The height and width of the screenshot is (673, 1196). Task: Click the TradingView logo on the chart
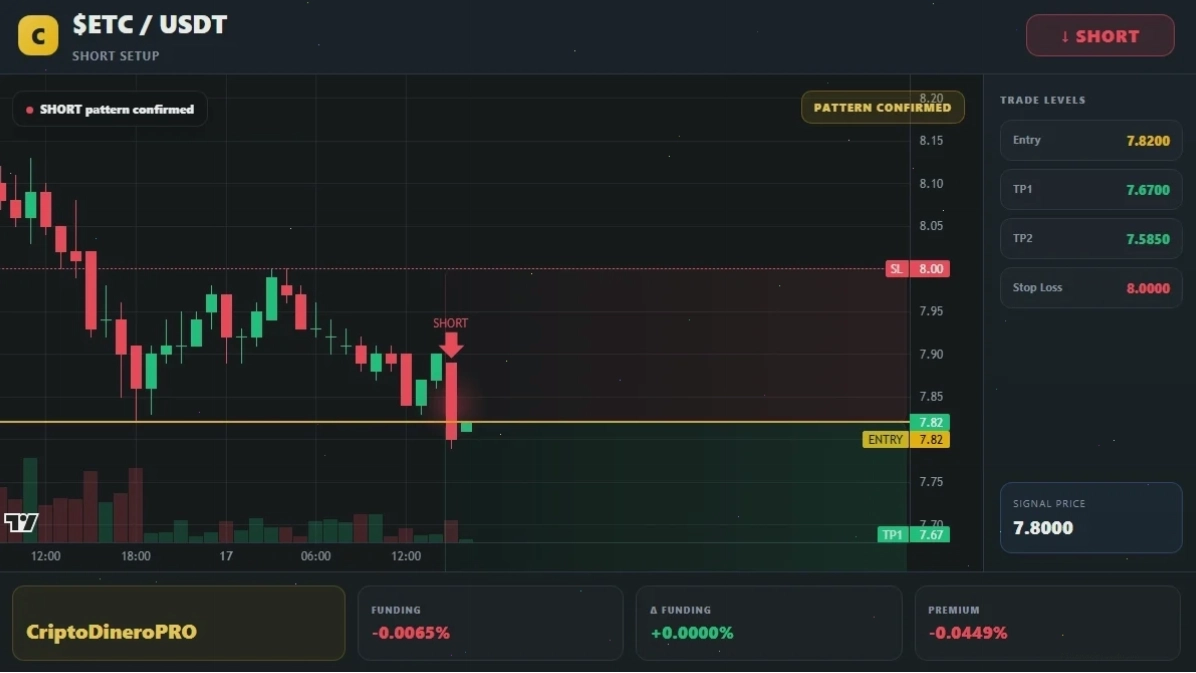[21, 523]
